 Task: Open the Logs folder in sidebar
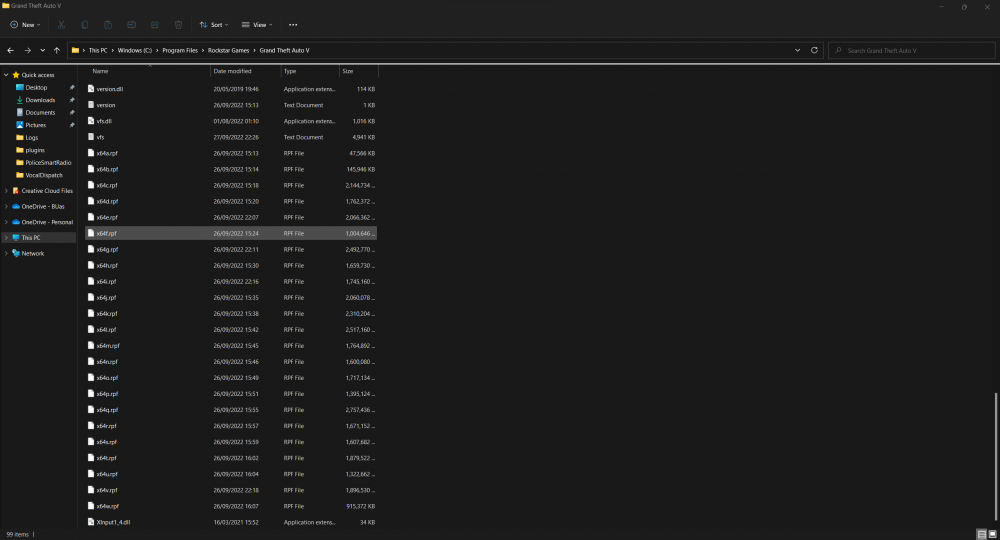click(32, 138)
